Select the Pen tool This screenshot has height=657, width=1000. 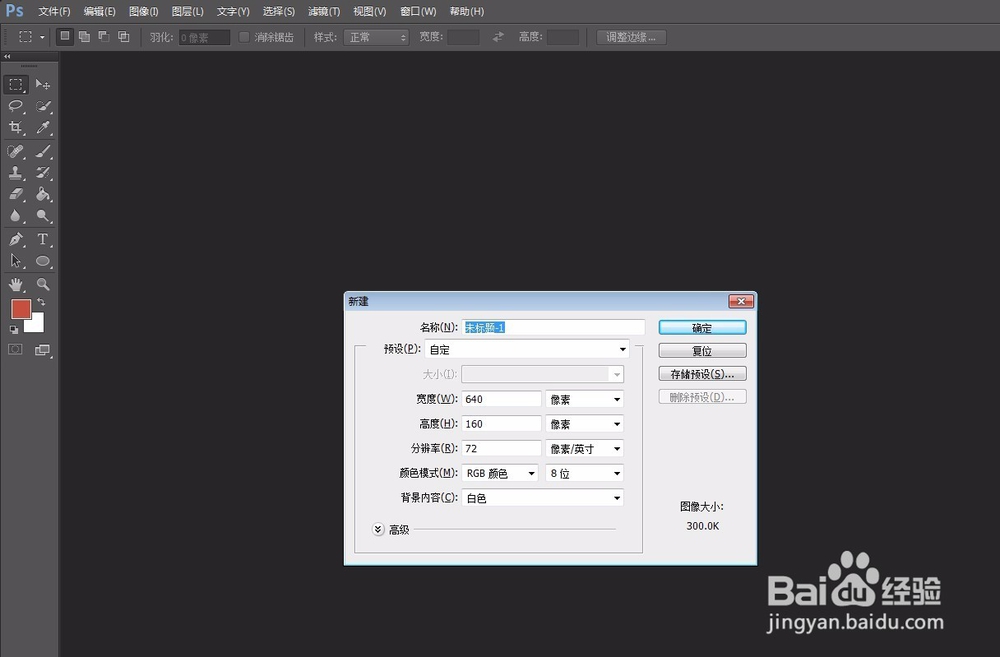coord(15,241)
